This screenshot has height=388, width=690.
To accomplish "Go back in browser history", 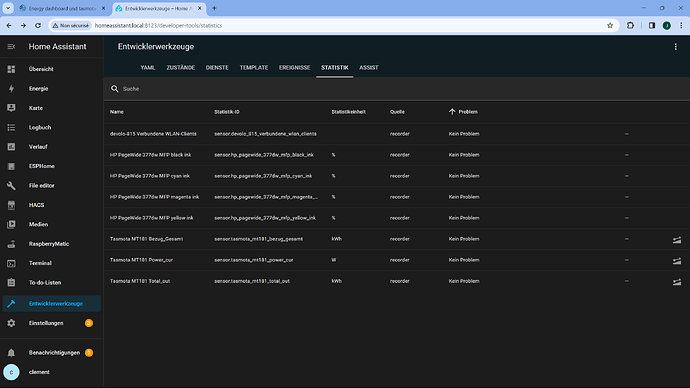I will click(9, 26).
